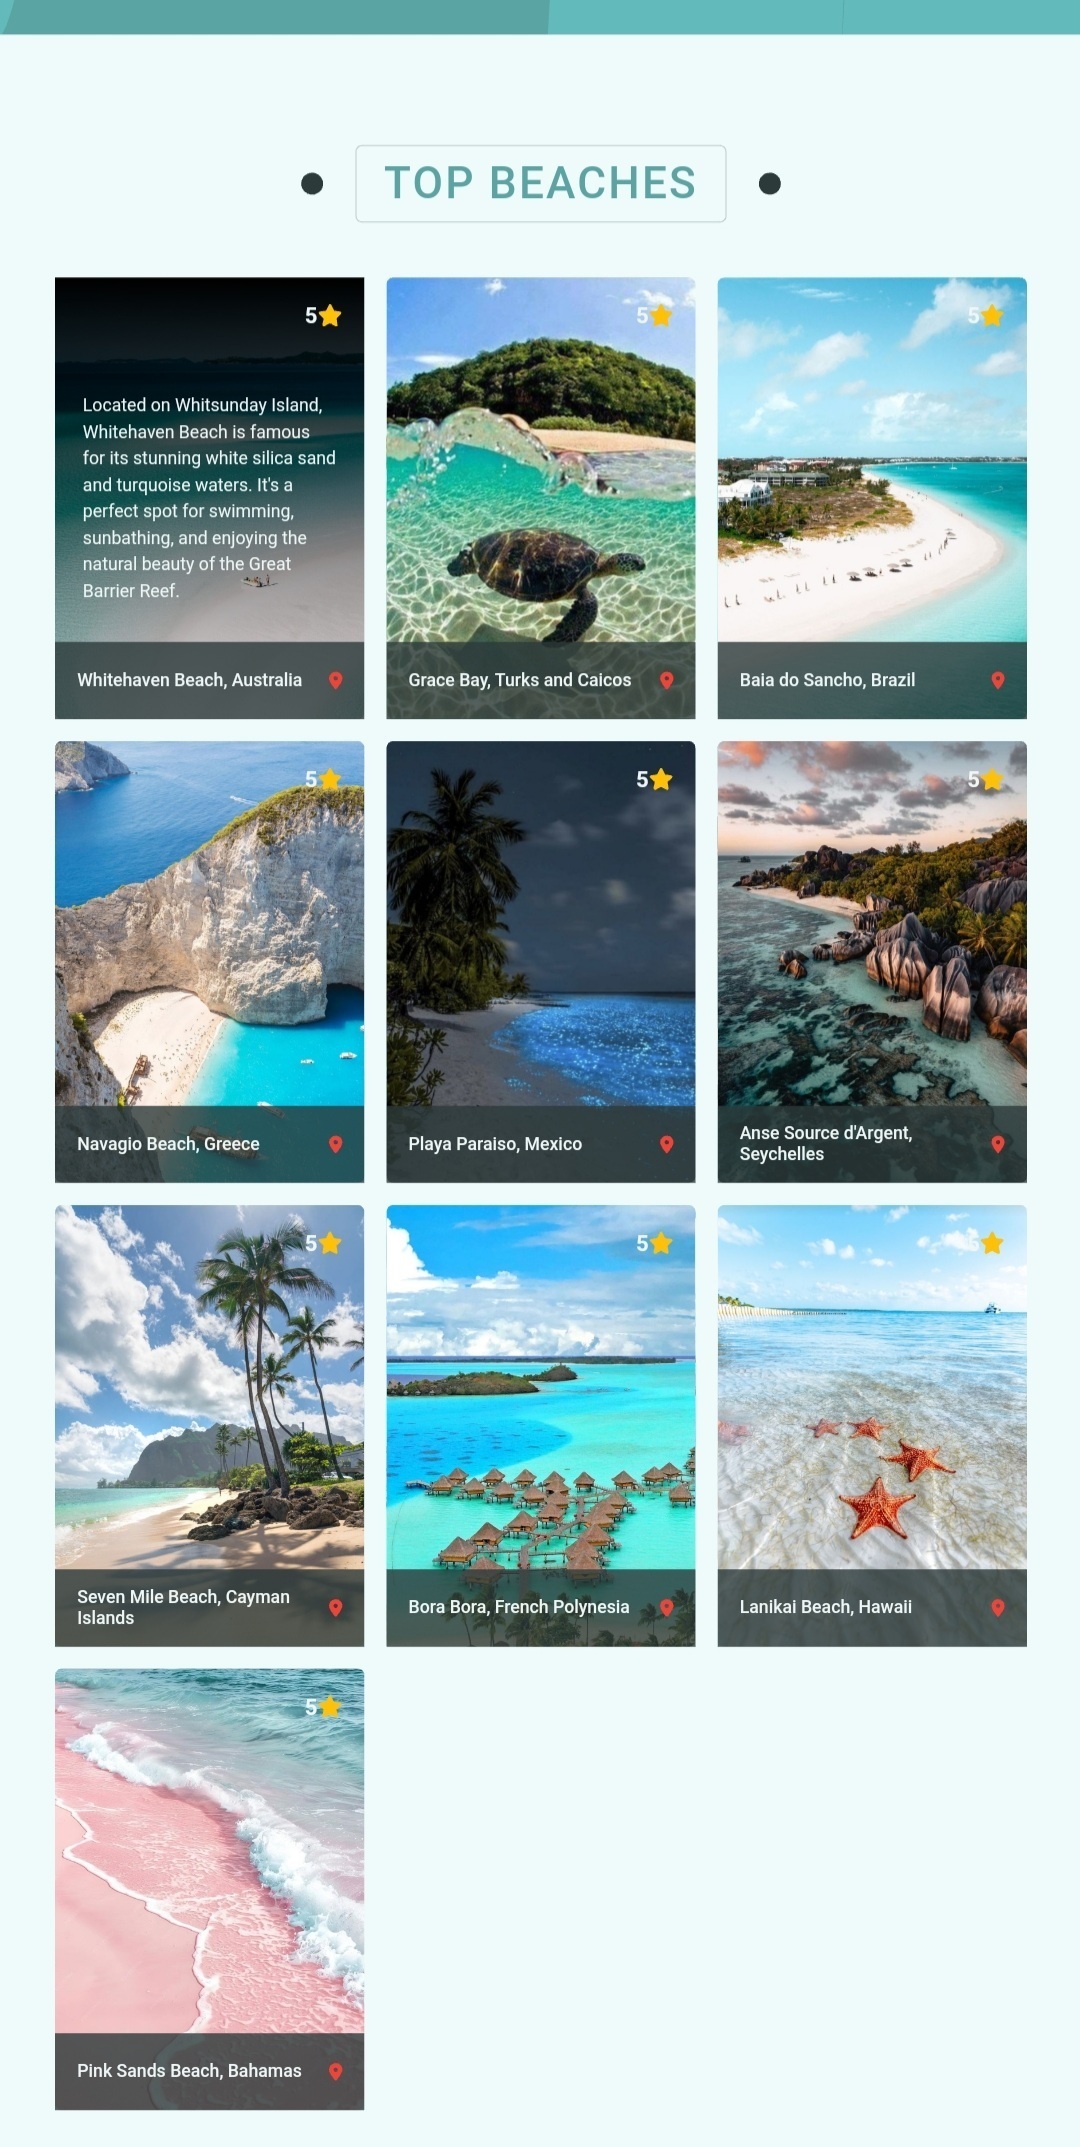Click the Pink Sands Beach location pin
The width and height of the screenshot is (1080, 2147).
(x=336, y=2071)
